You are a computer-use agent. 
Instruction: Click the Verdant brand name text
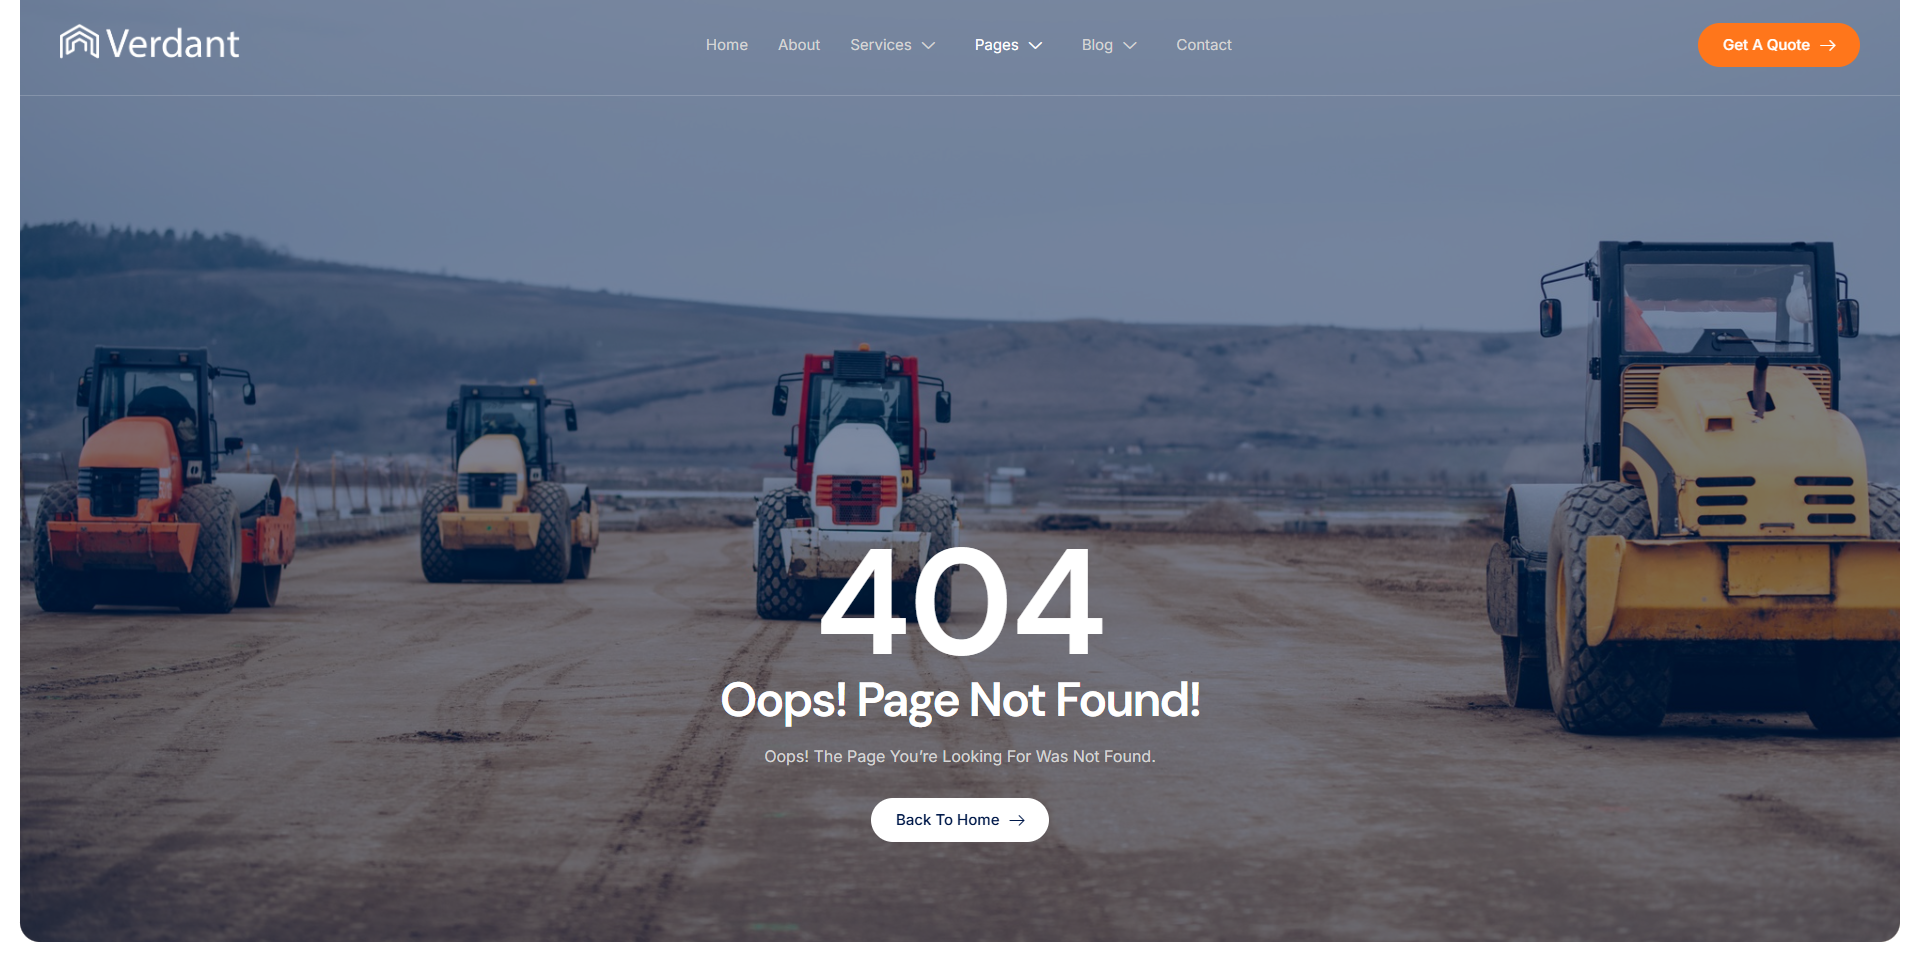click(172, 44)
